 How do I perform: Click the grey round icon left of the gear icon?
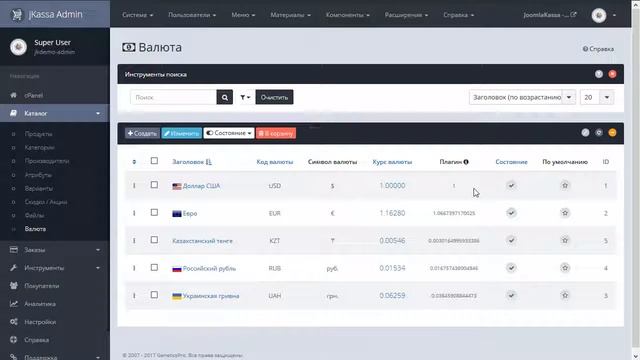pos(585,133)
